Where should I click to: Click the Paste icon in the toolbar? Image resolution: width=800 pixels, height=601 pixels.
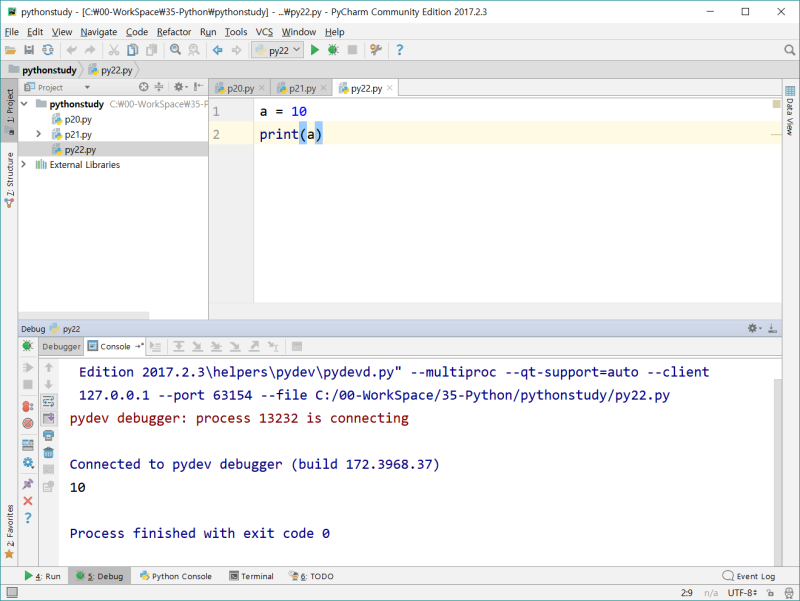152,50
